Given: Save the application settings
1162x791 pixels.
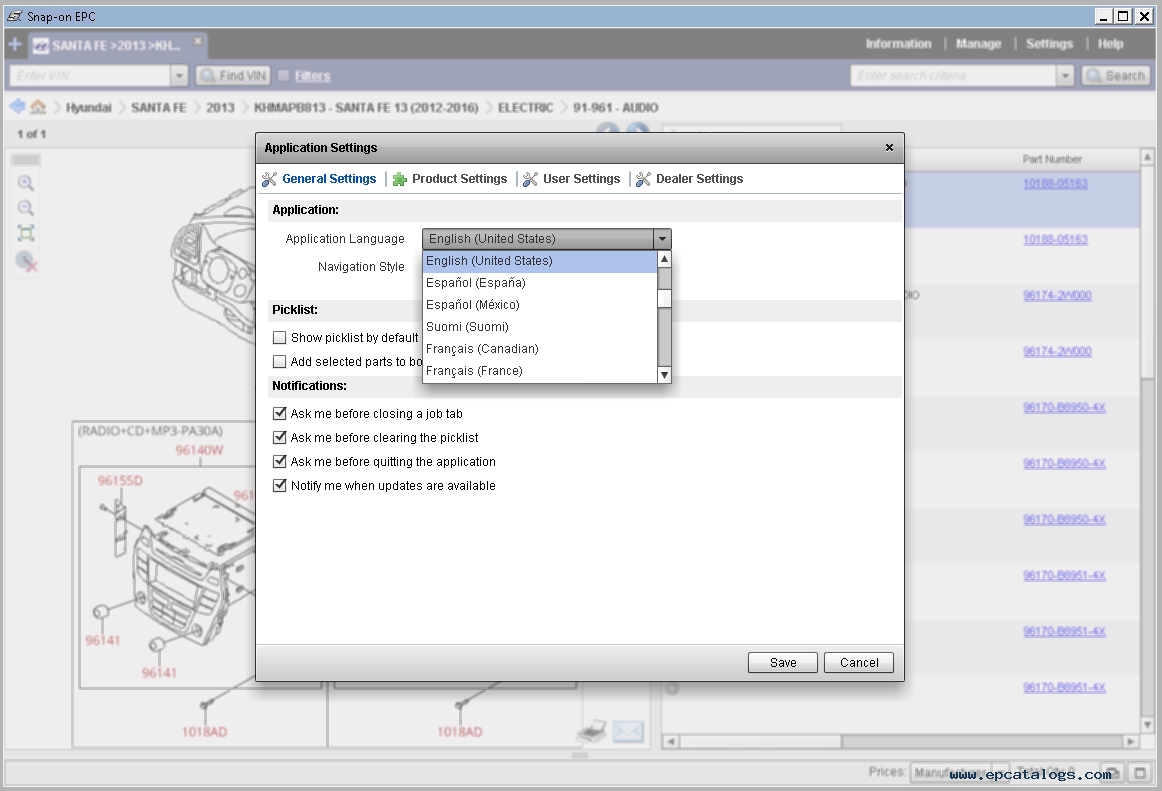Looking at the screenshot, I should click(x=783, y=663).
